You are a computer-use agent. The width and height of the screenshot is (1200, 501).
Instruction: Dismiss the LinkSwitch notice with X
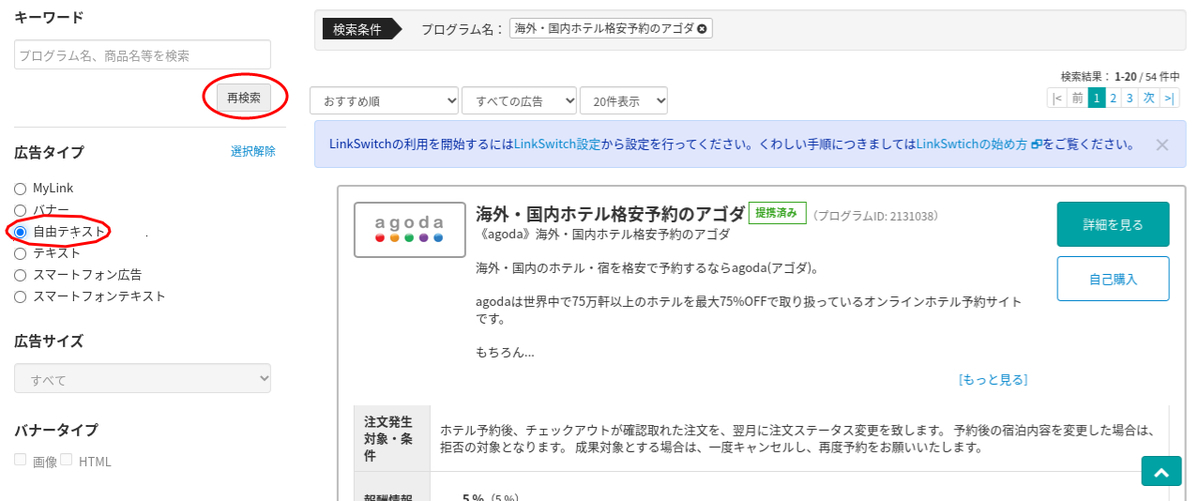tap(1161, 144)
